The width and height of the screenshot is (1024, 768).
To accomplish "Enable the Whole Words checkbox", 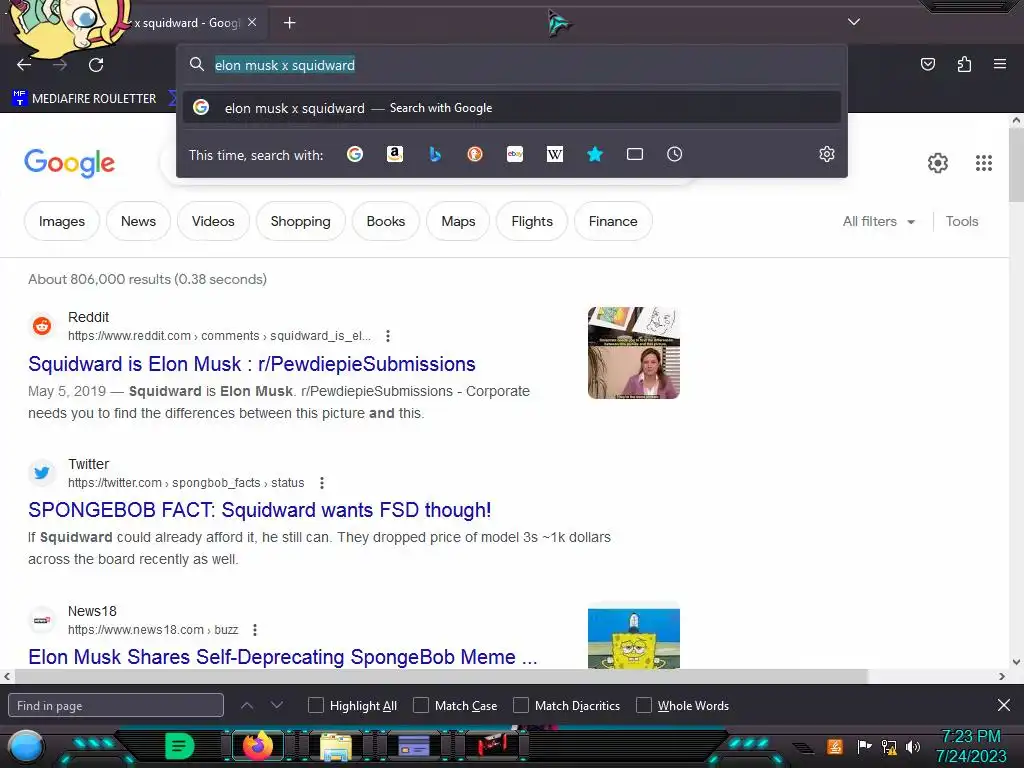I will pyautogui.click(x=644, y=705).
